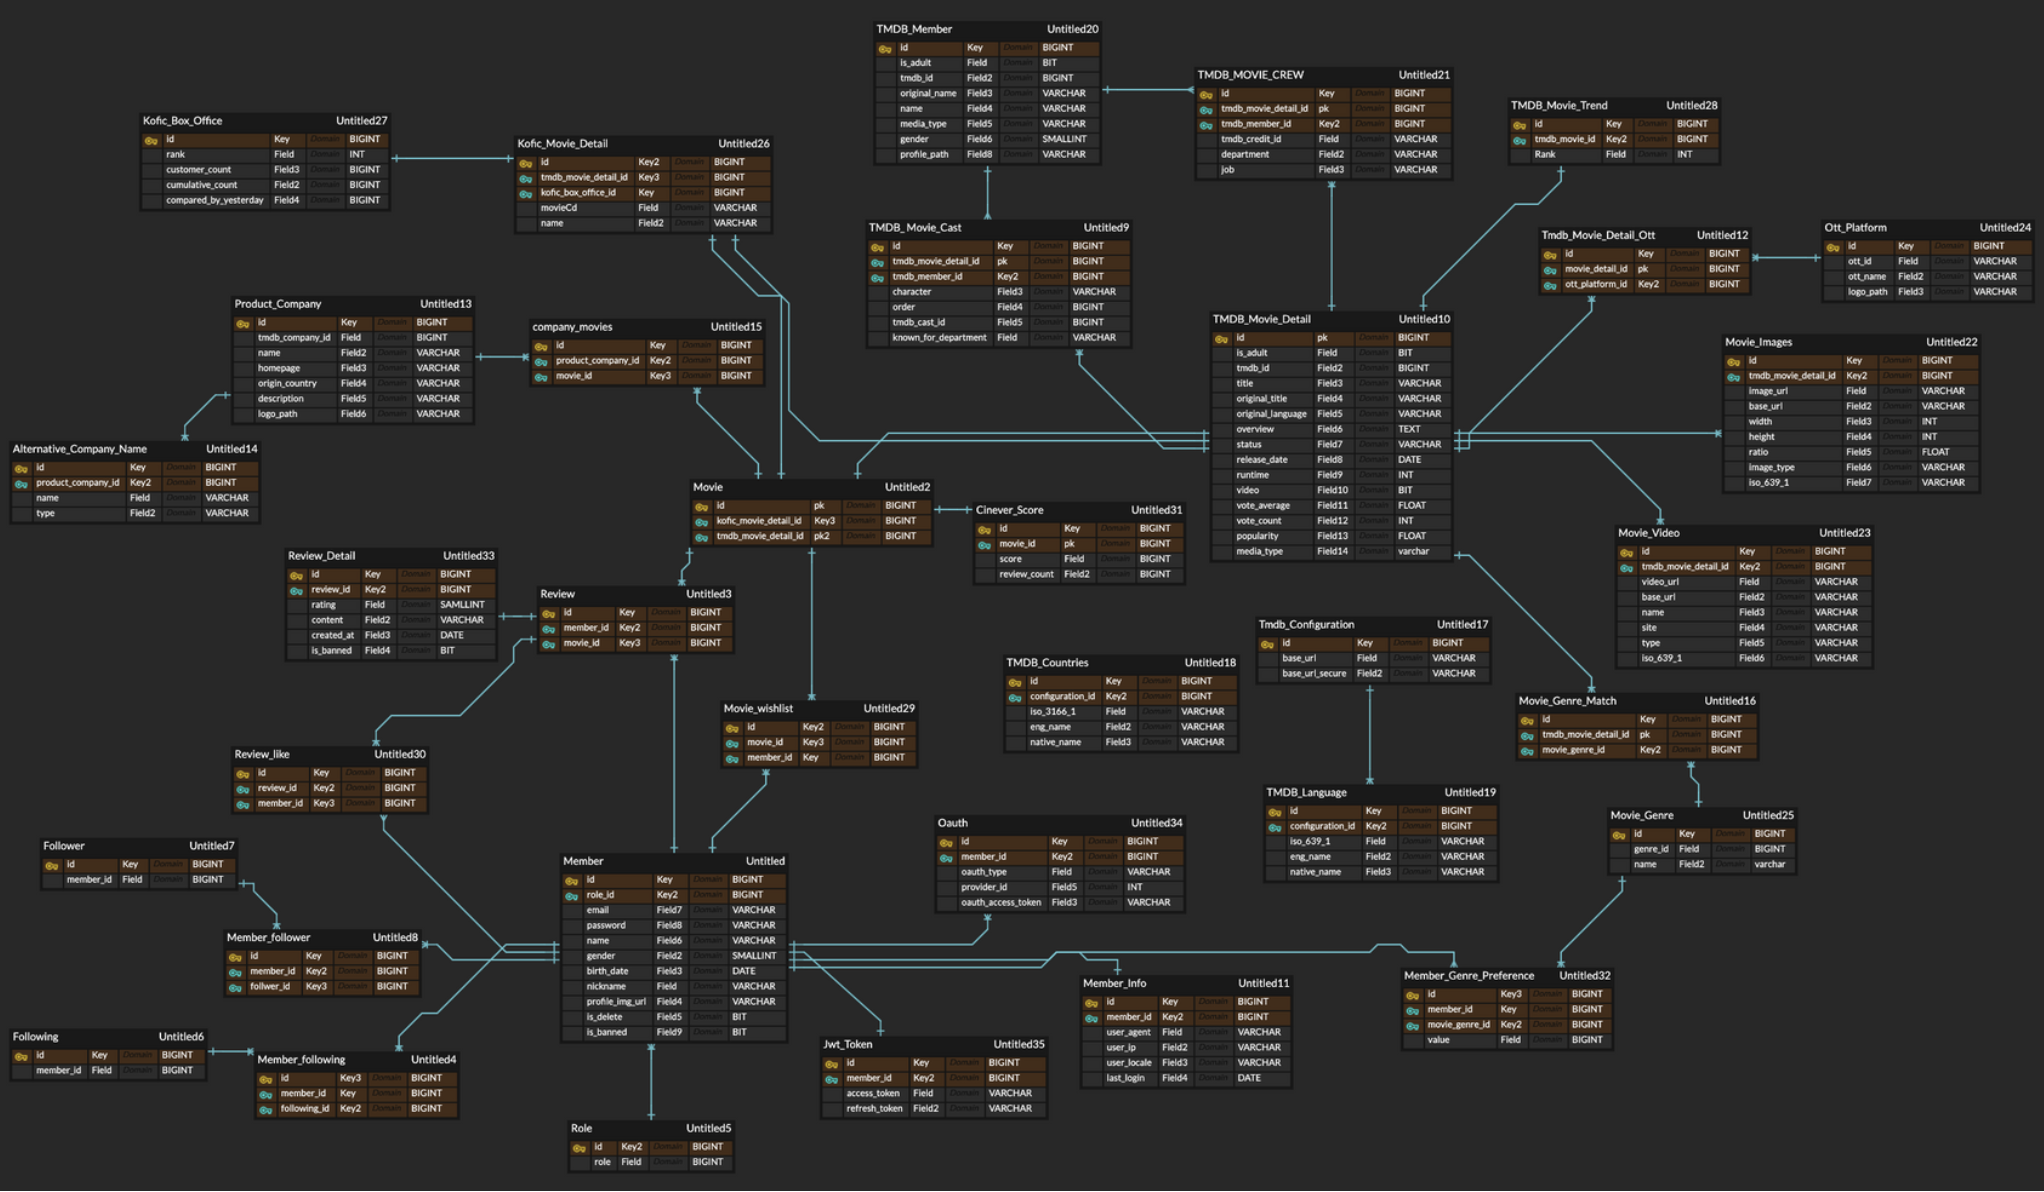The height and width of the screenshot is (1192, 2044).
Task: Click the compared_by_yesterday column in Kofic_Box_Office
Action: [x=215, y=201]
